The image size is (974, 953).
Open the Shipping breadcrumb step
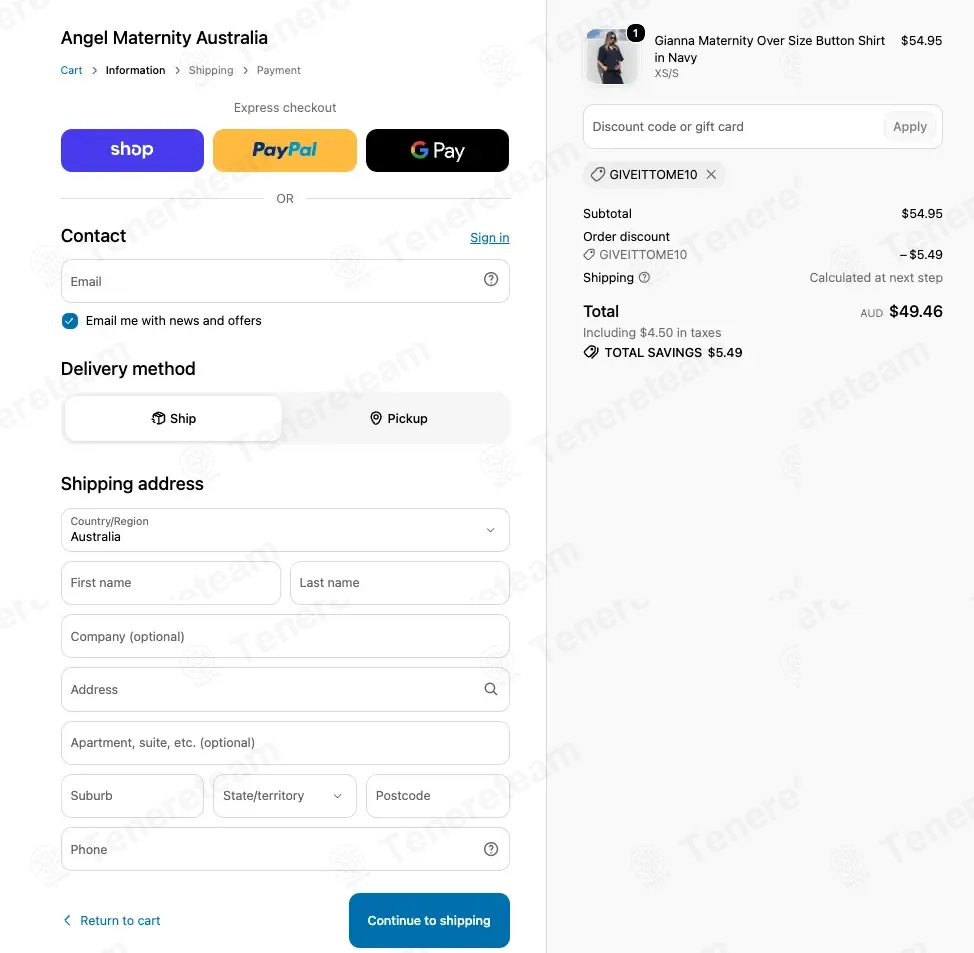tap(211, 70)
